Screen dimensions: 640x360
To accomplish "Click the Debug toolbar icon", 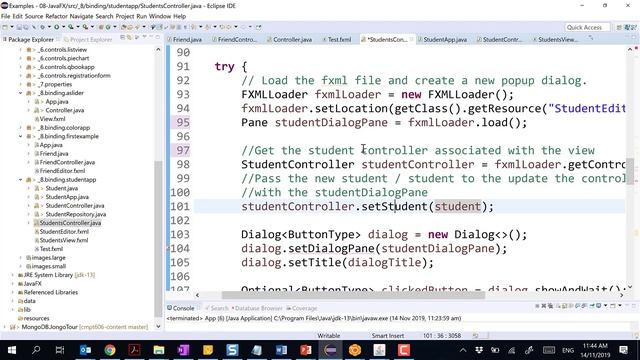I will coord(42,27).
